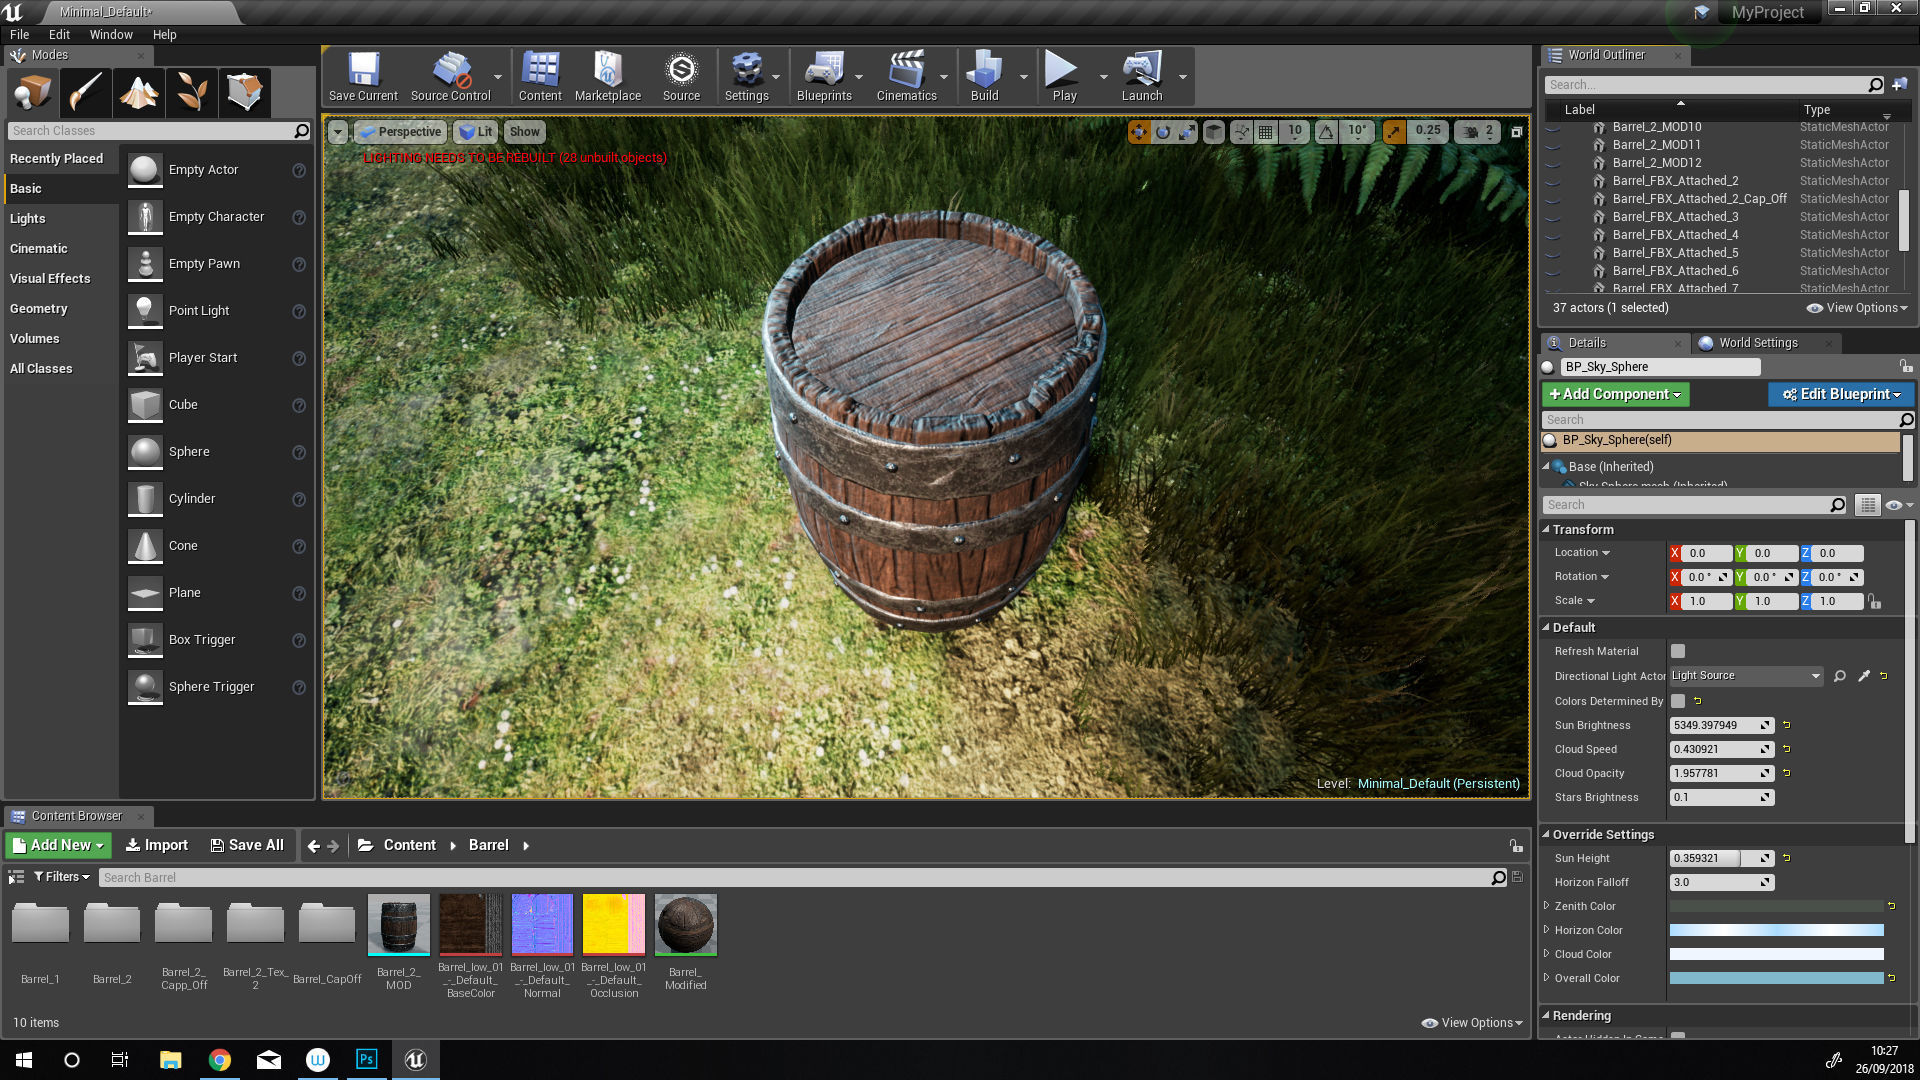The width and height of the screenshot is (1920, 1080).
Task: Click the Show button in viewport
Action: 524,132
